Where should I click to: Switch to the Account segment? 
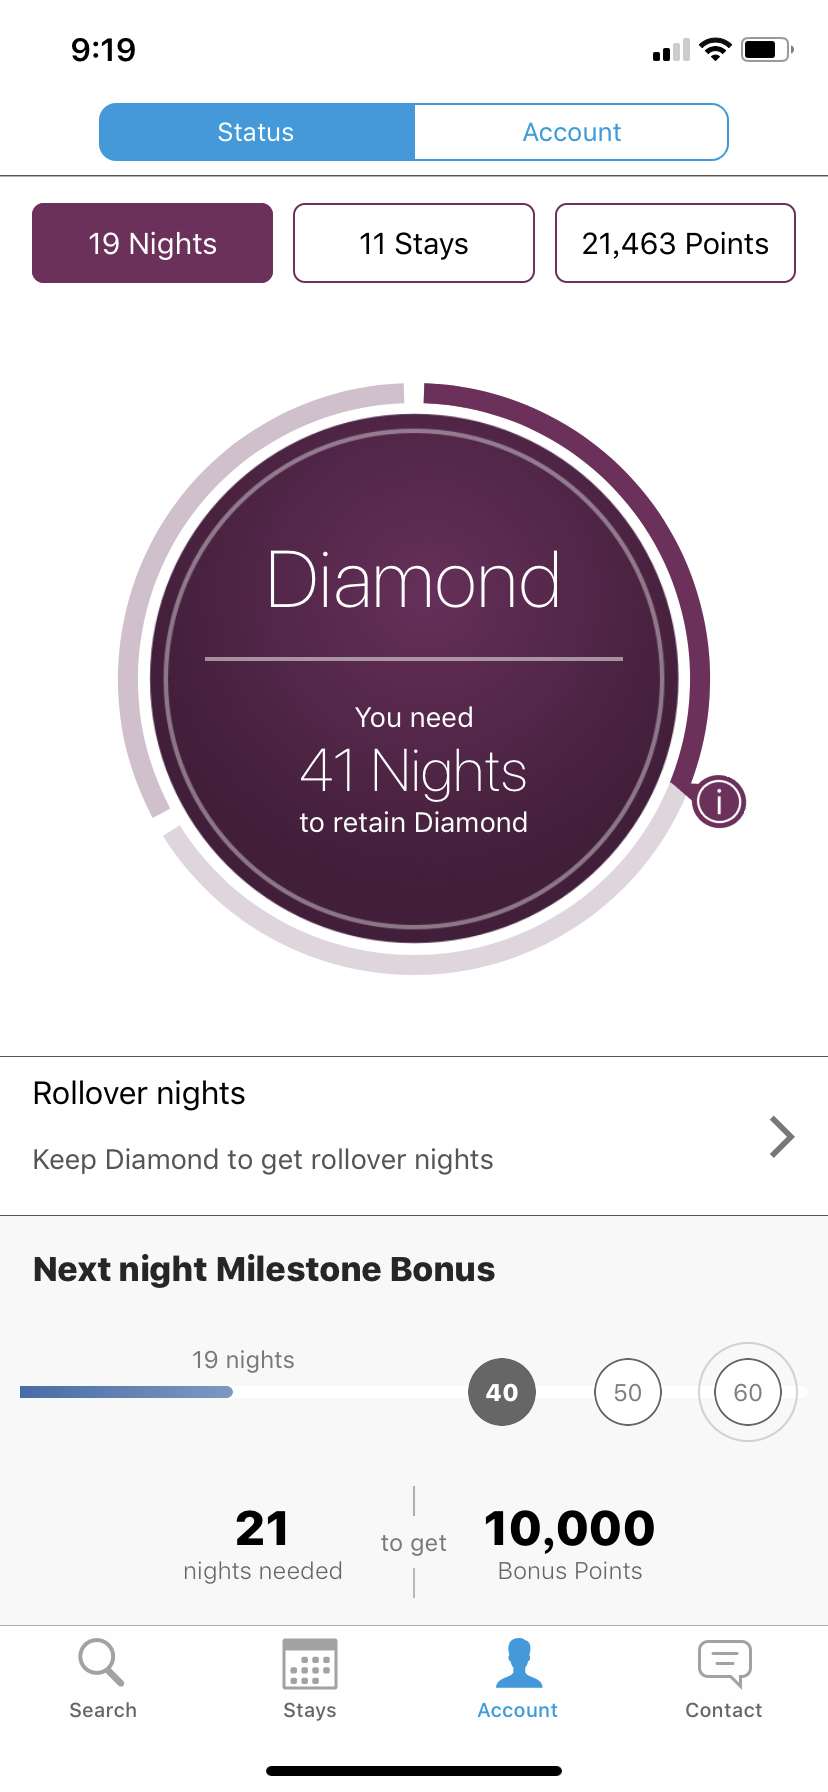click(x=571, y=132)
